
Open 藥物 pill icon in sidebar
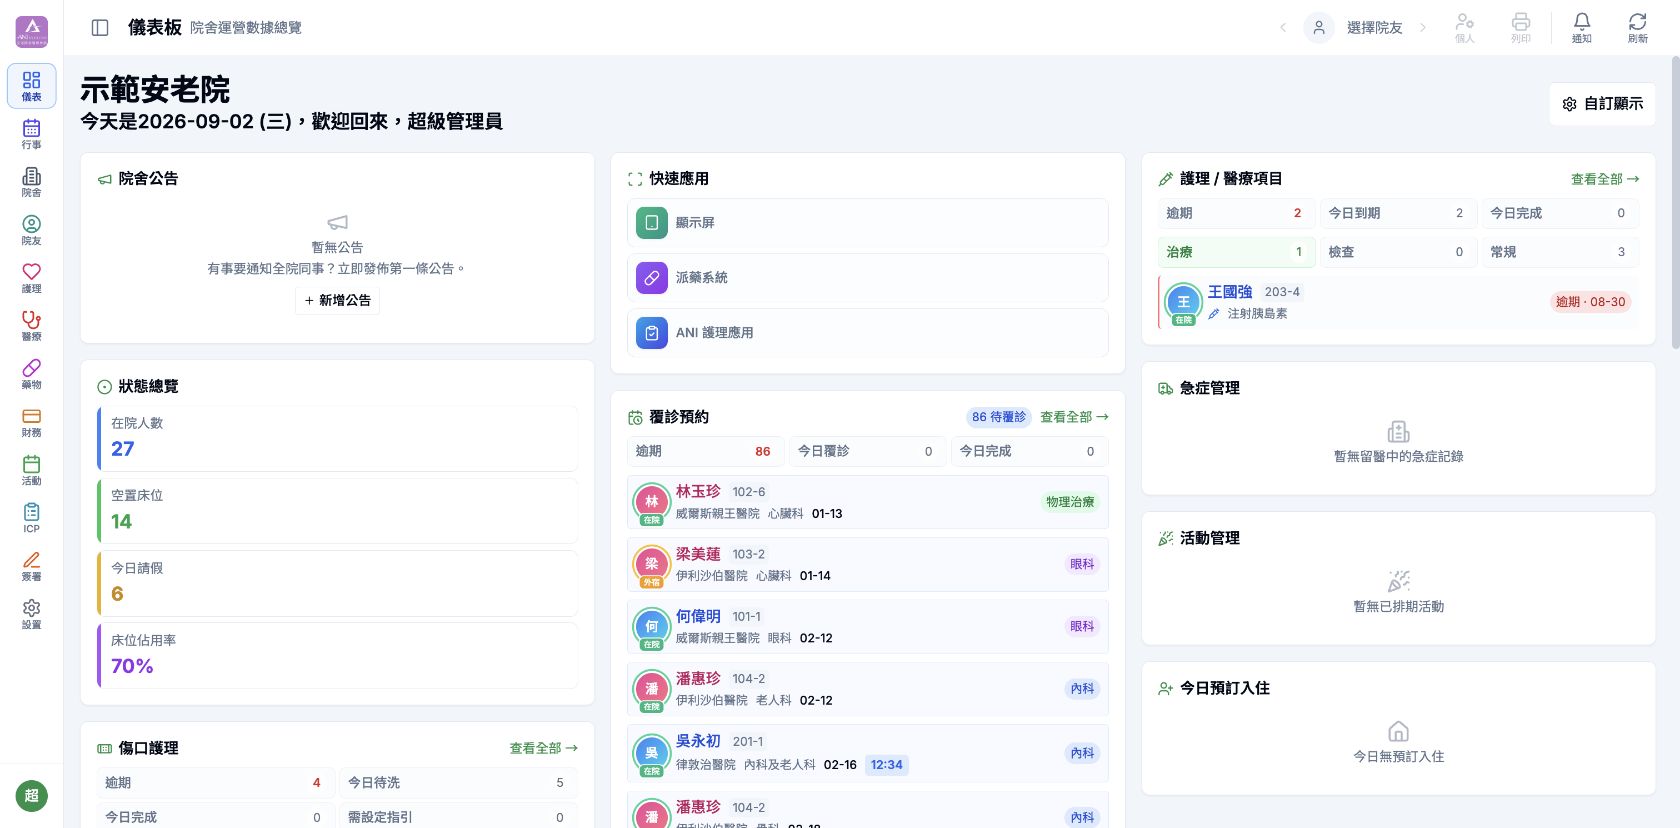pos(32,374)
